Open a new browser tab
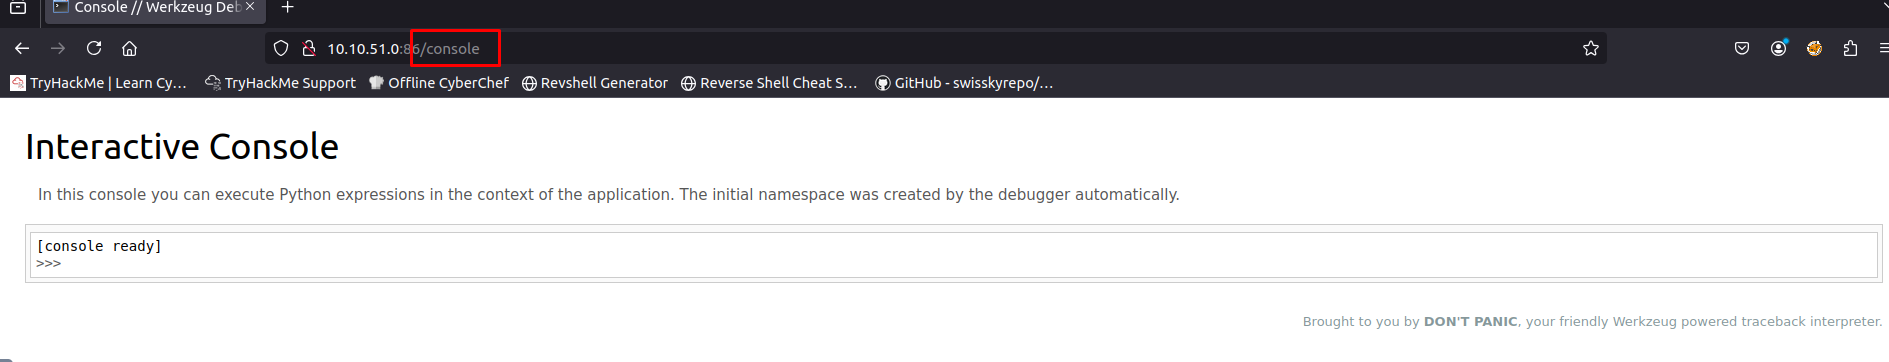 pos(287,8)
